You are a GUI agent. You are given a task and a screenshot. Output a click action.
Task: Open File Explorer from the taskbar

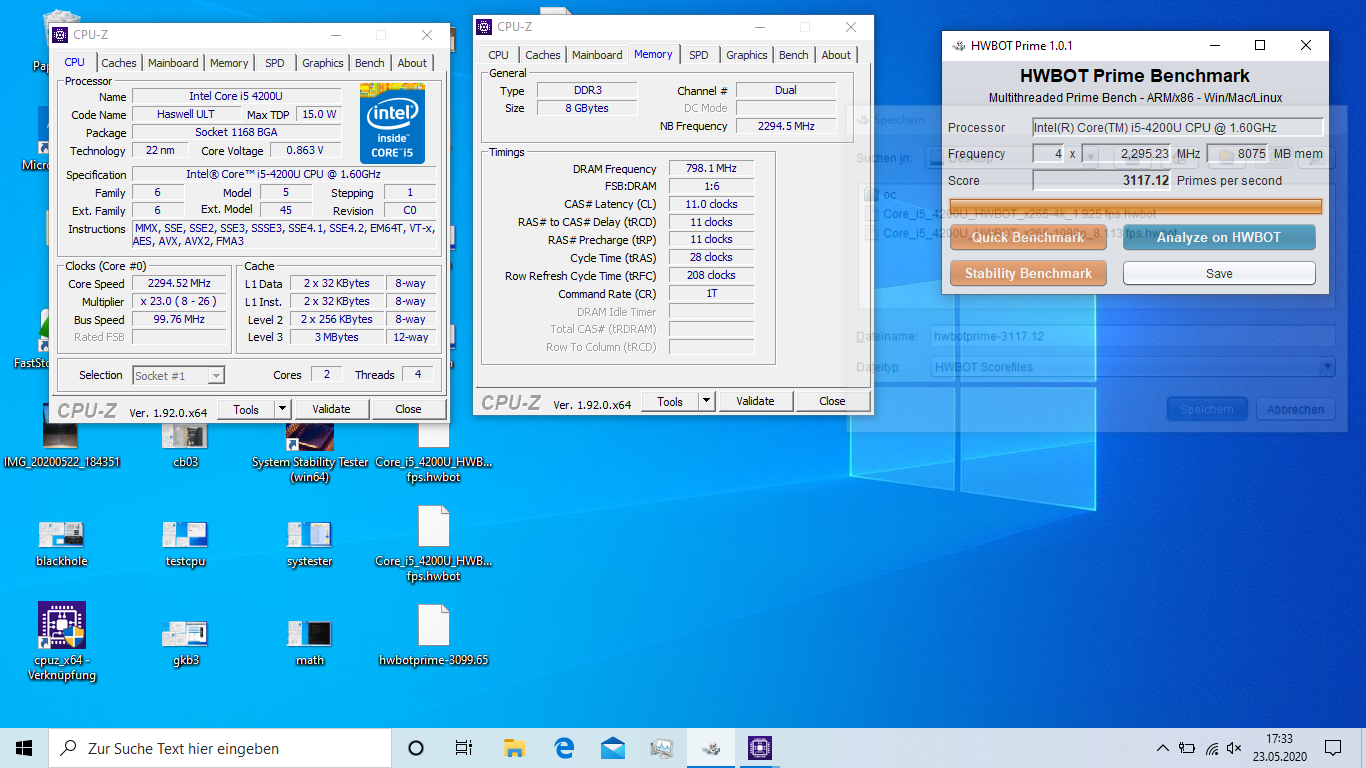(x=514, y=748)
